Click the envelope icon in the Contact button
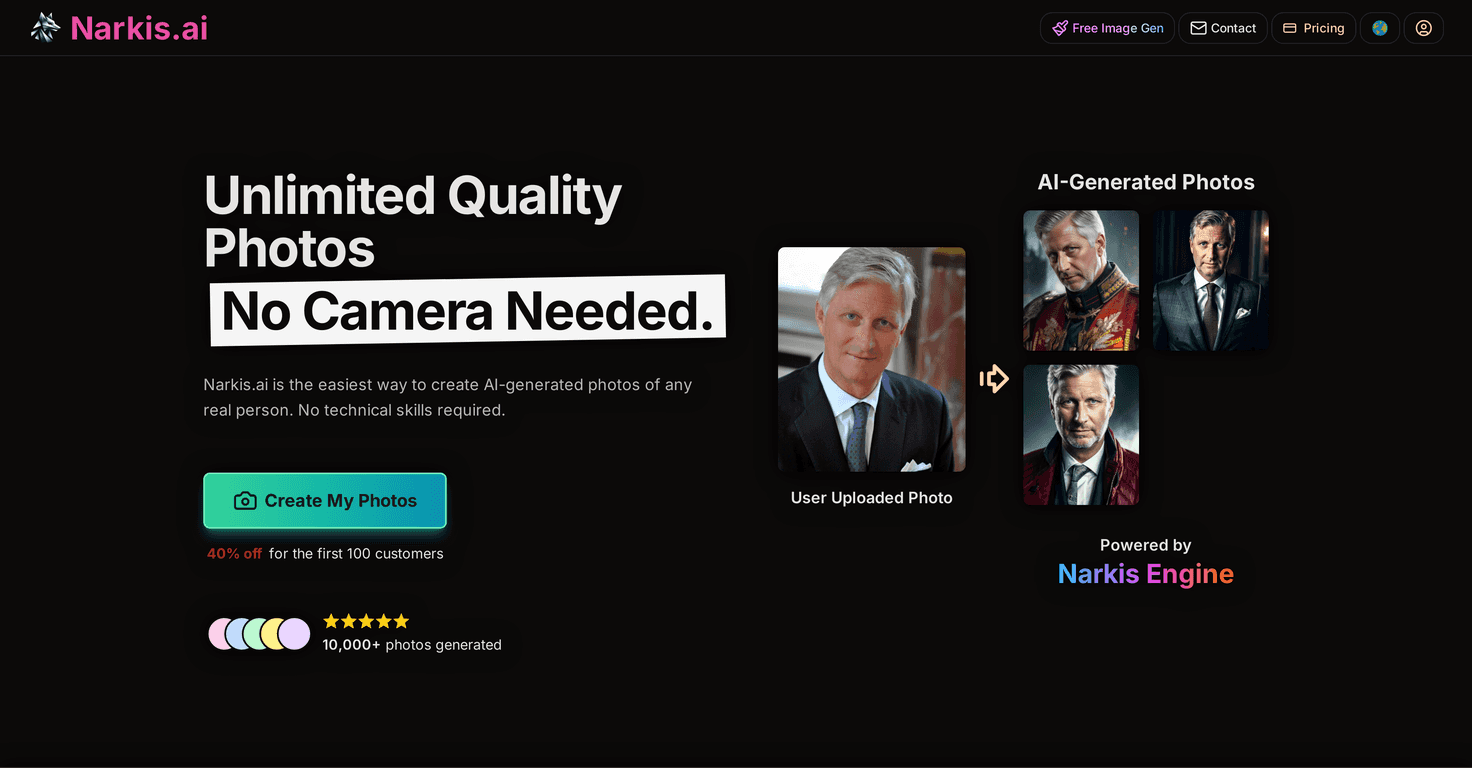 point(1197,28)
